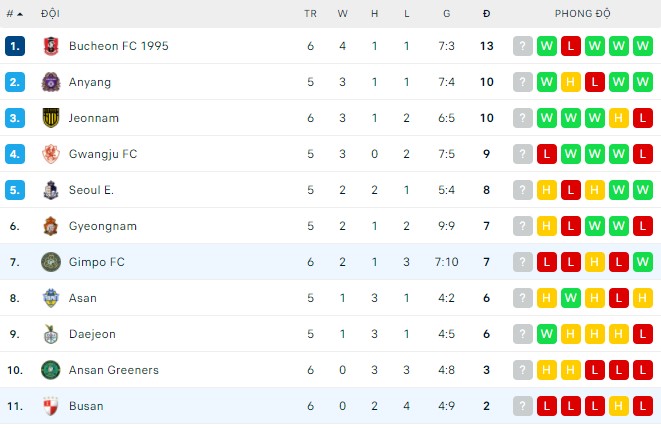The image size is (661, 430).
Task: Click the Seoul E. team logo
Action: [51, 190]
